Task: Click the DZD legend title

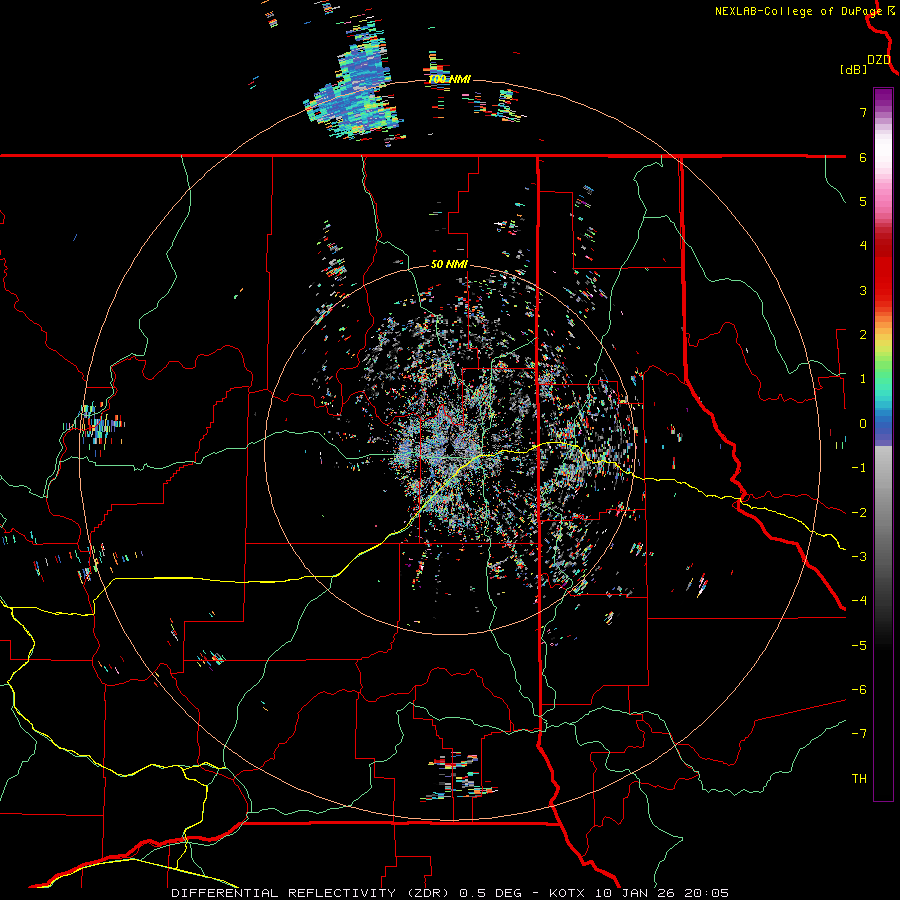Action: pos(879,60)
